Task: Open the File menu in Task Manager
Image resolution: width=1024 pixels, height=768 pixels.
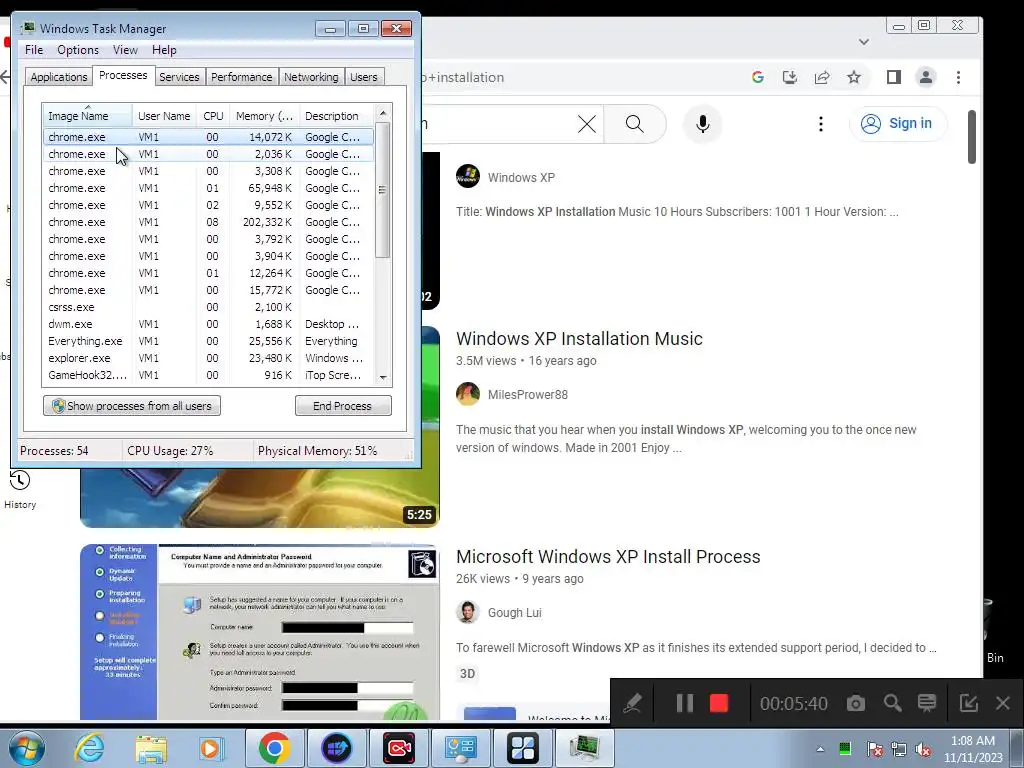Action: click(34, 50)
